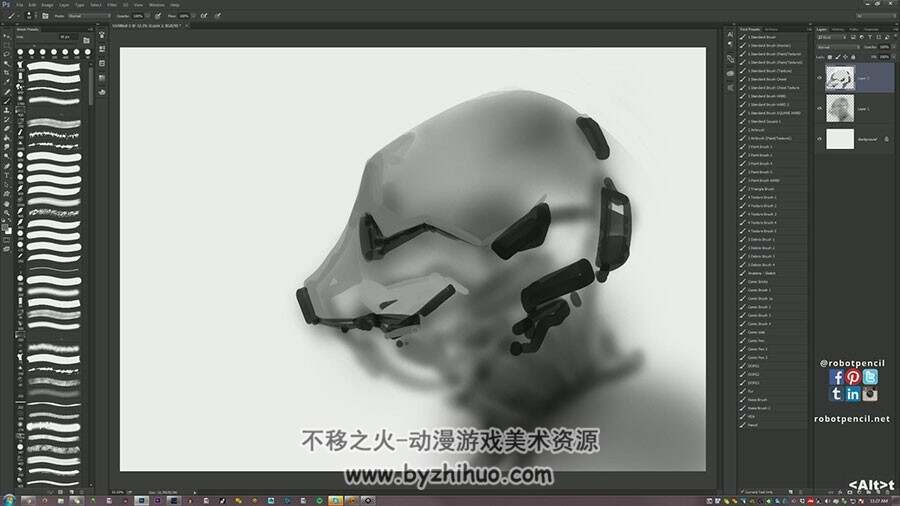
Task: Open the third collapsed icon left of Tool Presets
Action: point(730,59)
